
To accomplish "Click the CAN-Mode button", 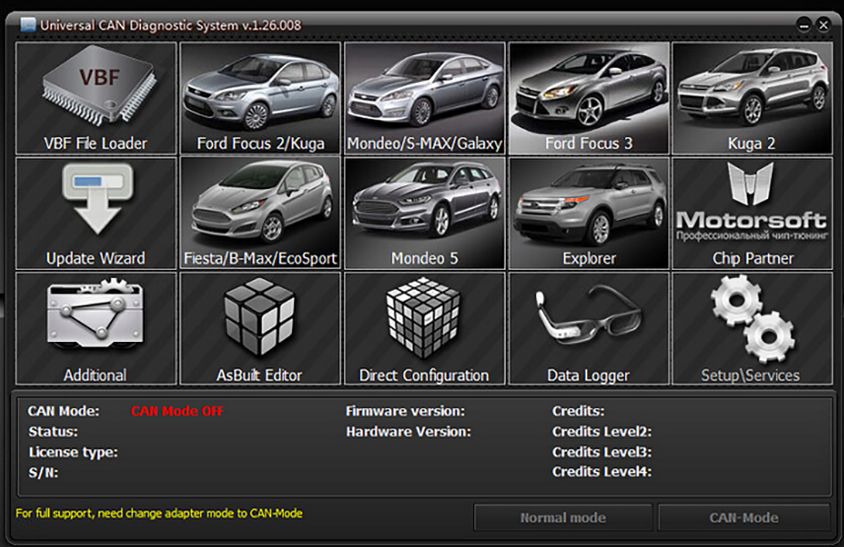I will pos(744,518).
